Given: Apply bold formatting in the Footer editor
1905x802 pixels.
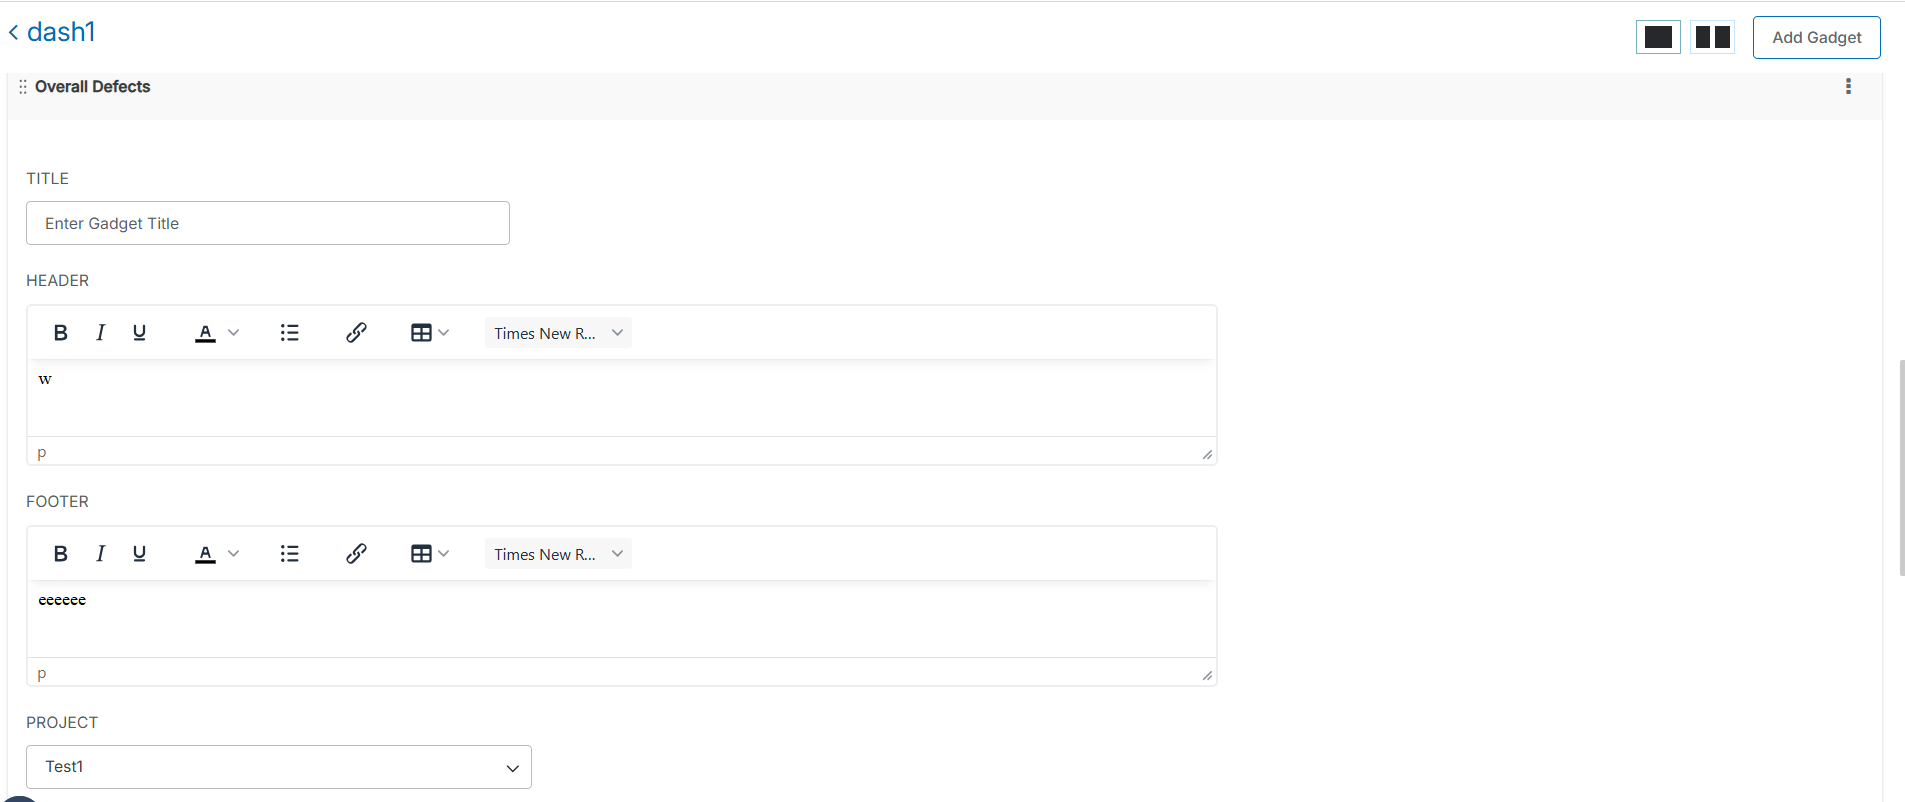Looking at the screenshot, I should click(60, 553).
